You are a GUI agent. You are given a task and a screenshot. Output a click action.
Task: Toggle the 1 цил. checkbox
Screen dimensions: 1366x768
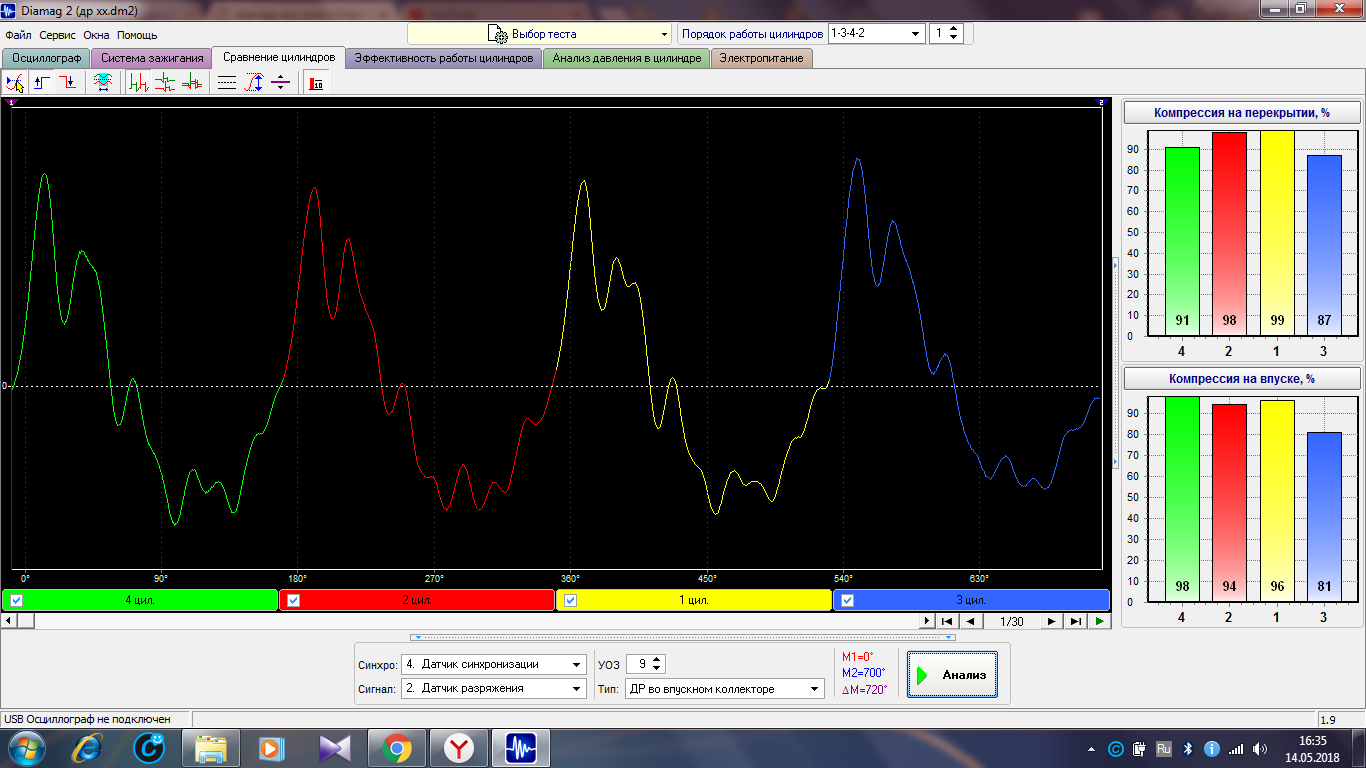pyautogui.click(x=571, y=601)
